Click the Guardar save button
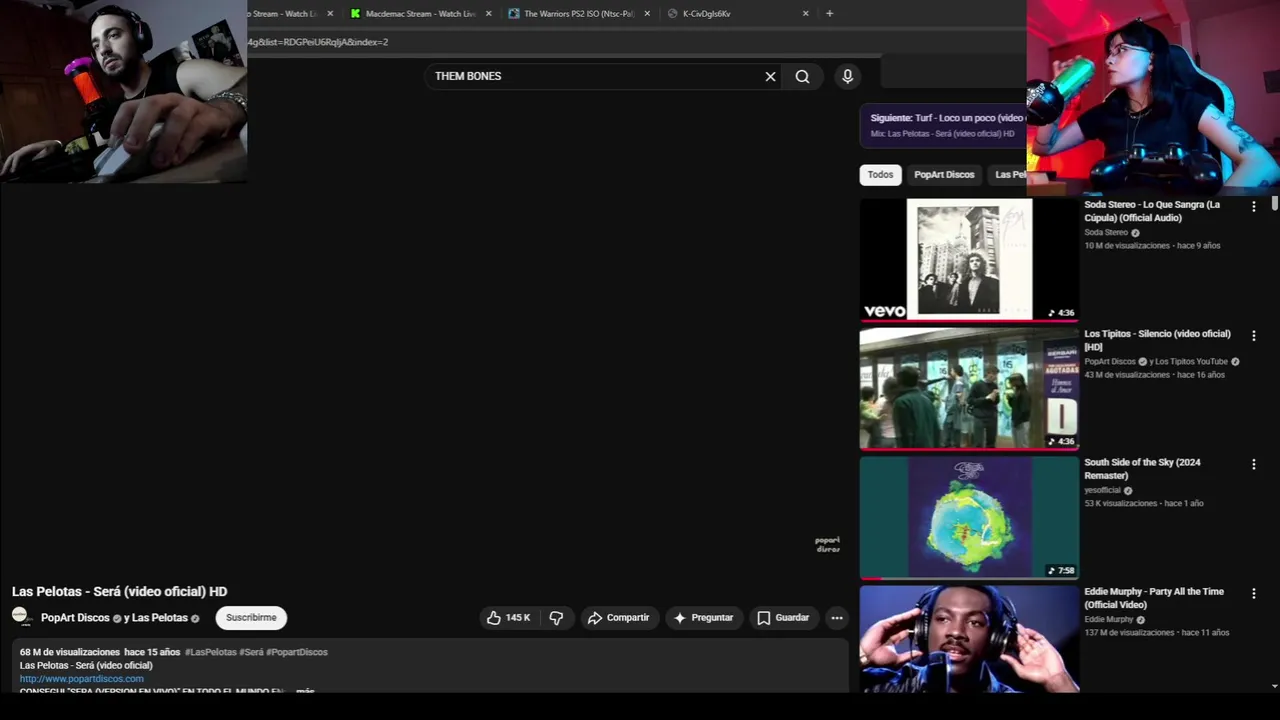Viewport: 1280px width, 720px height. (783, 618)
